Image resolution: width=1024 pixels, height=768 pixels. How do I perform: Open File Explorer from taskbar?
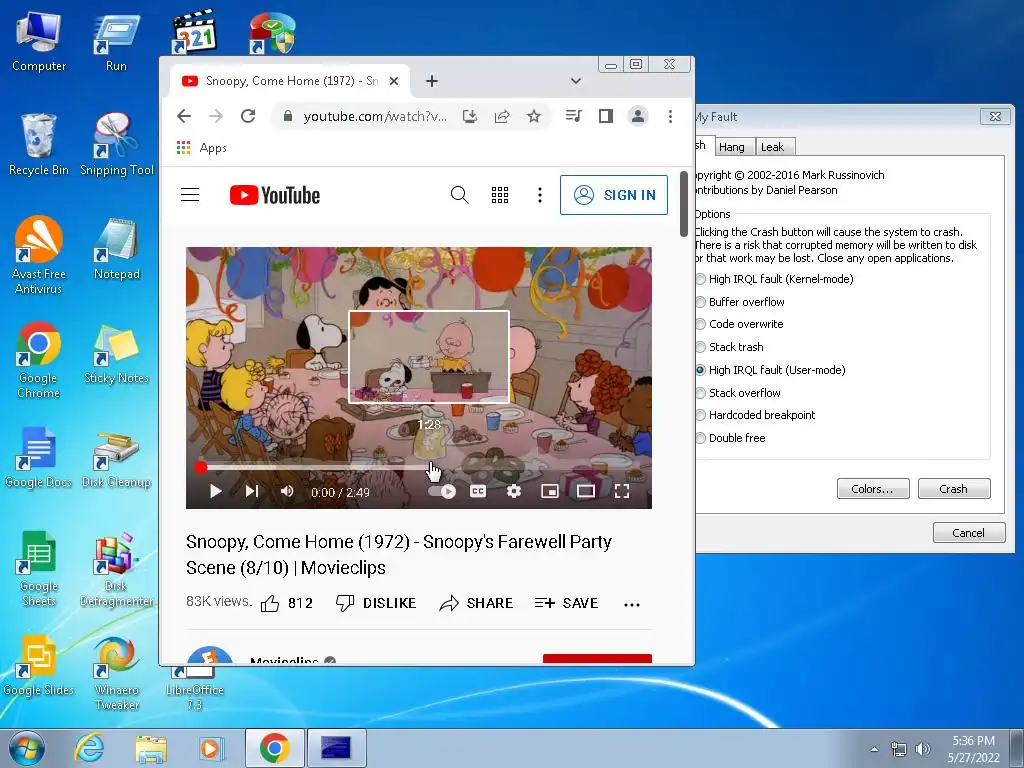[x=151, y=748]
